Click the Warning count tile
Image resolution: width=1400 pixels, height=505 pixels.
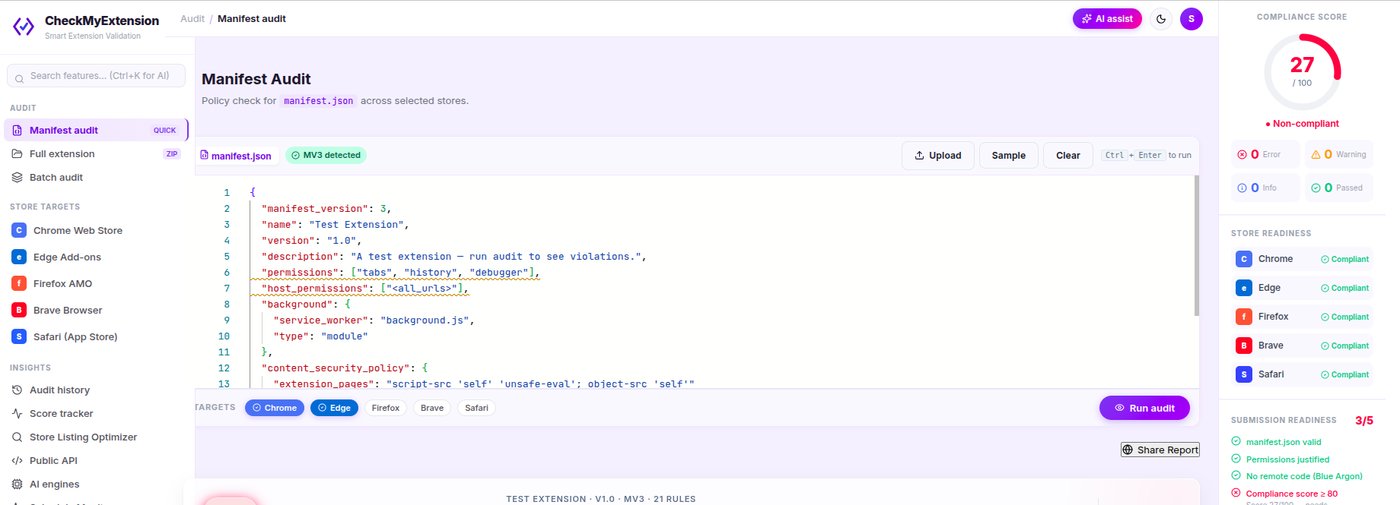pyautogui.click(x=1340, y=154)
